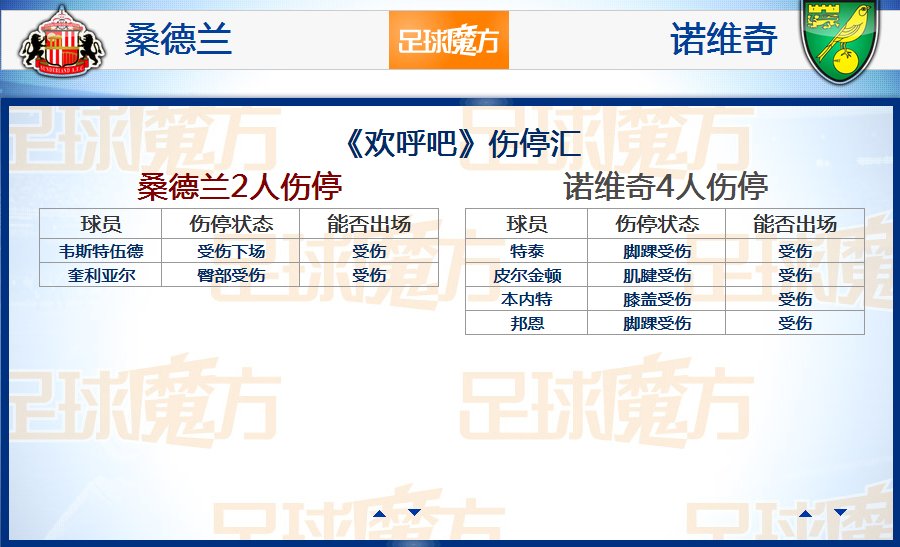Select player 皮尔金顿 in Norwich table
Screen dimensions: 900x547
[x=526, y=275]
